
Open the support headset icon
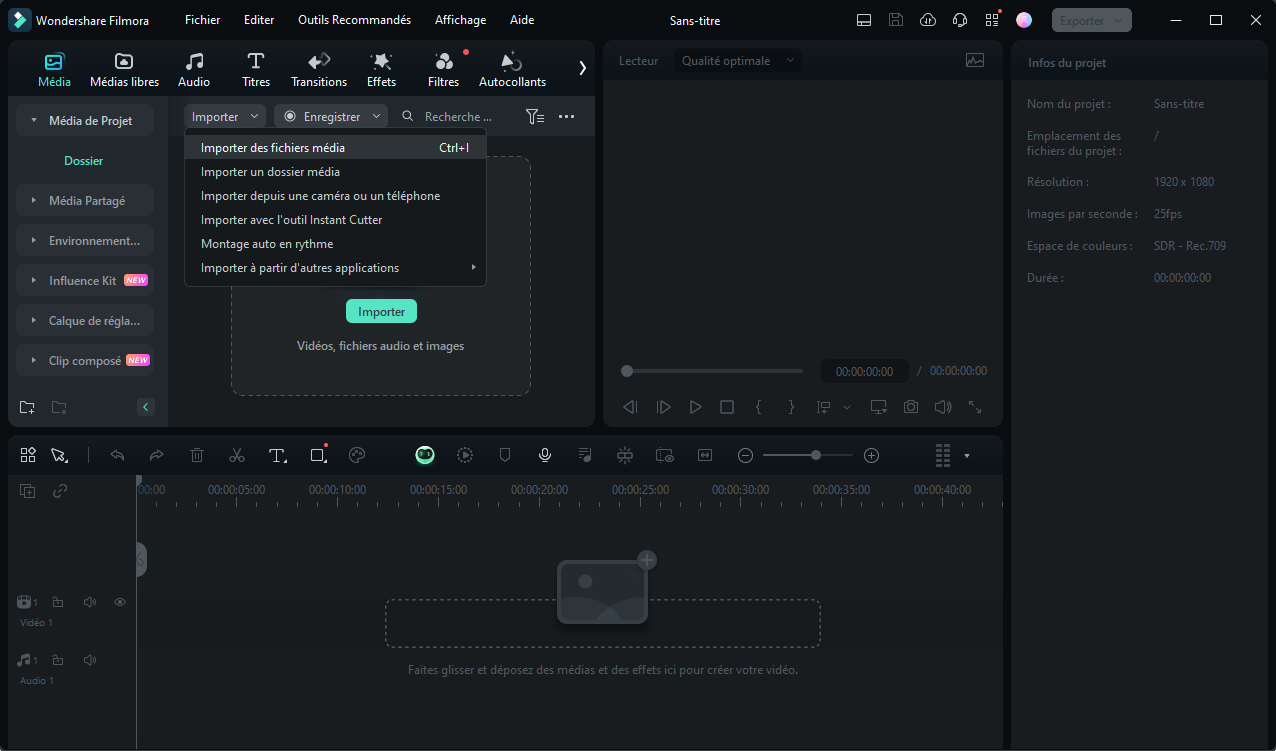tap(960, 20)
